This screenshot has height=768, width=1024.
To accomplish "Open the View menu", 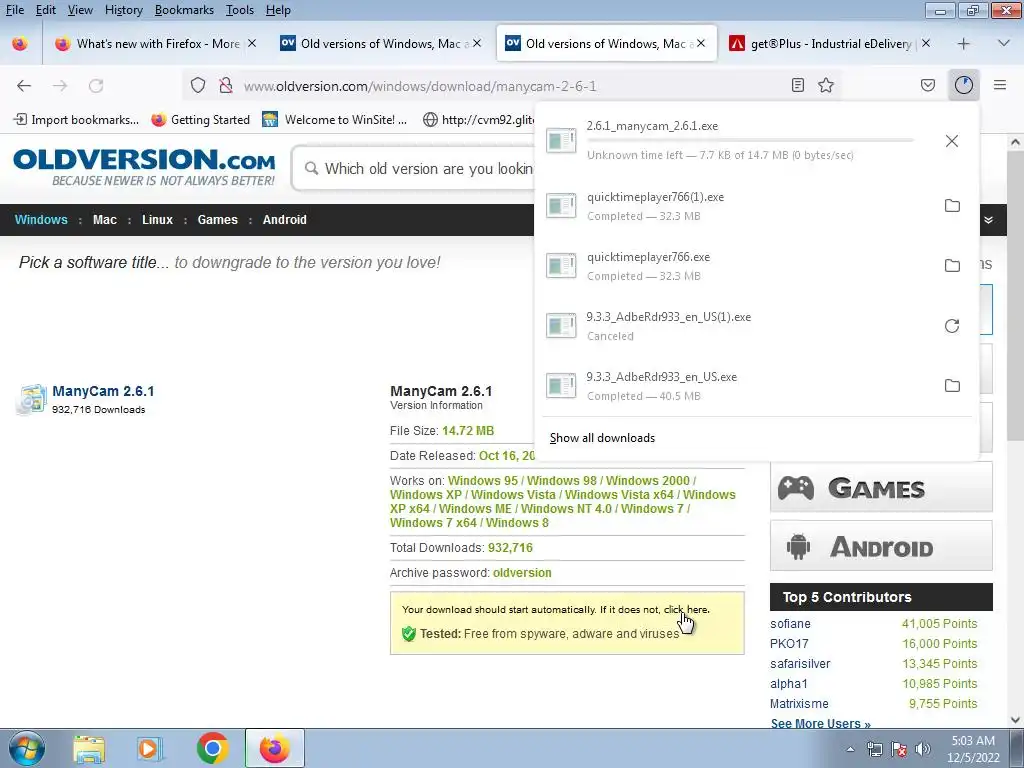I will tap(80, 10).
